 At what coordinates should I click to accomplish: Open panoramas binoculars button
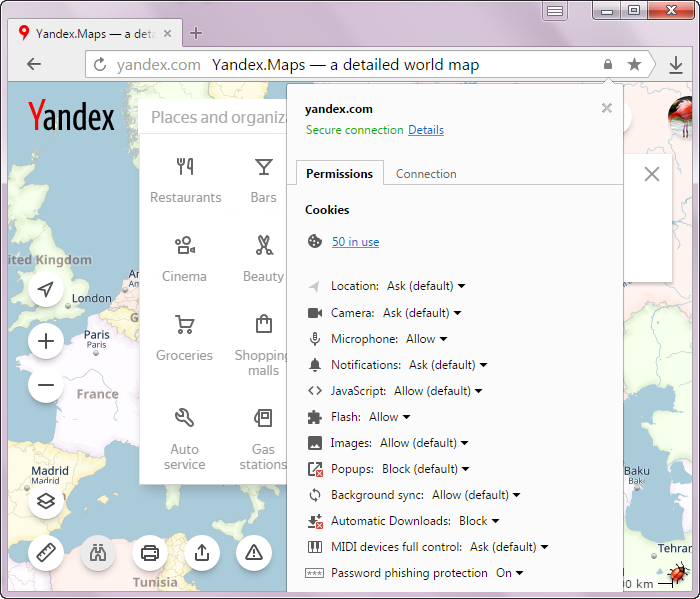tap(98, 553)
